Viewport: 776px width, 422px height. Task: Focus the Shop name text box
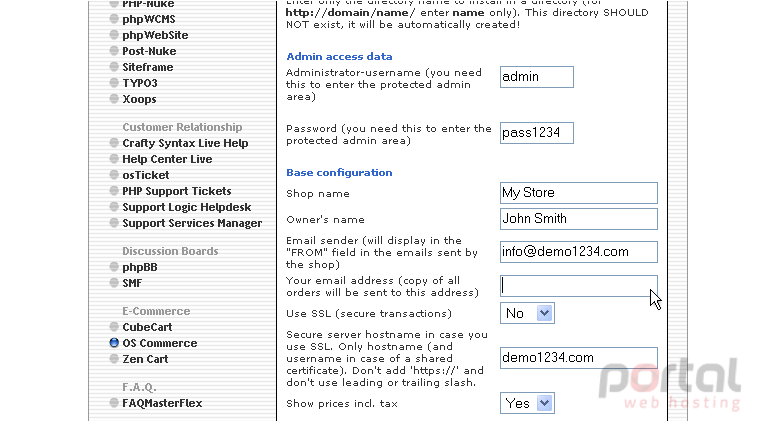(x=579, y=192)
